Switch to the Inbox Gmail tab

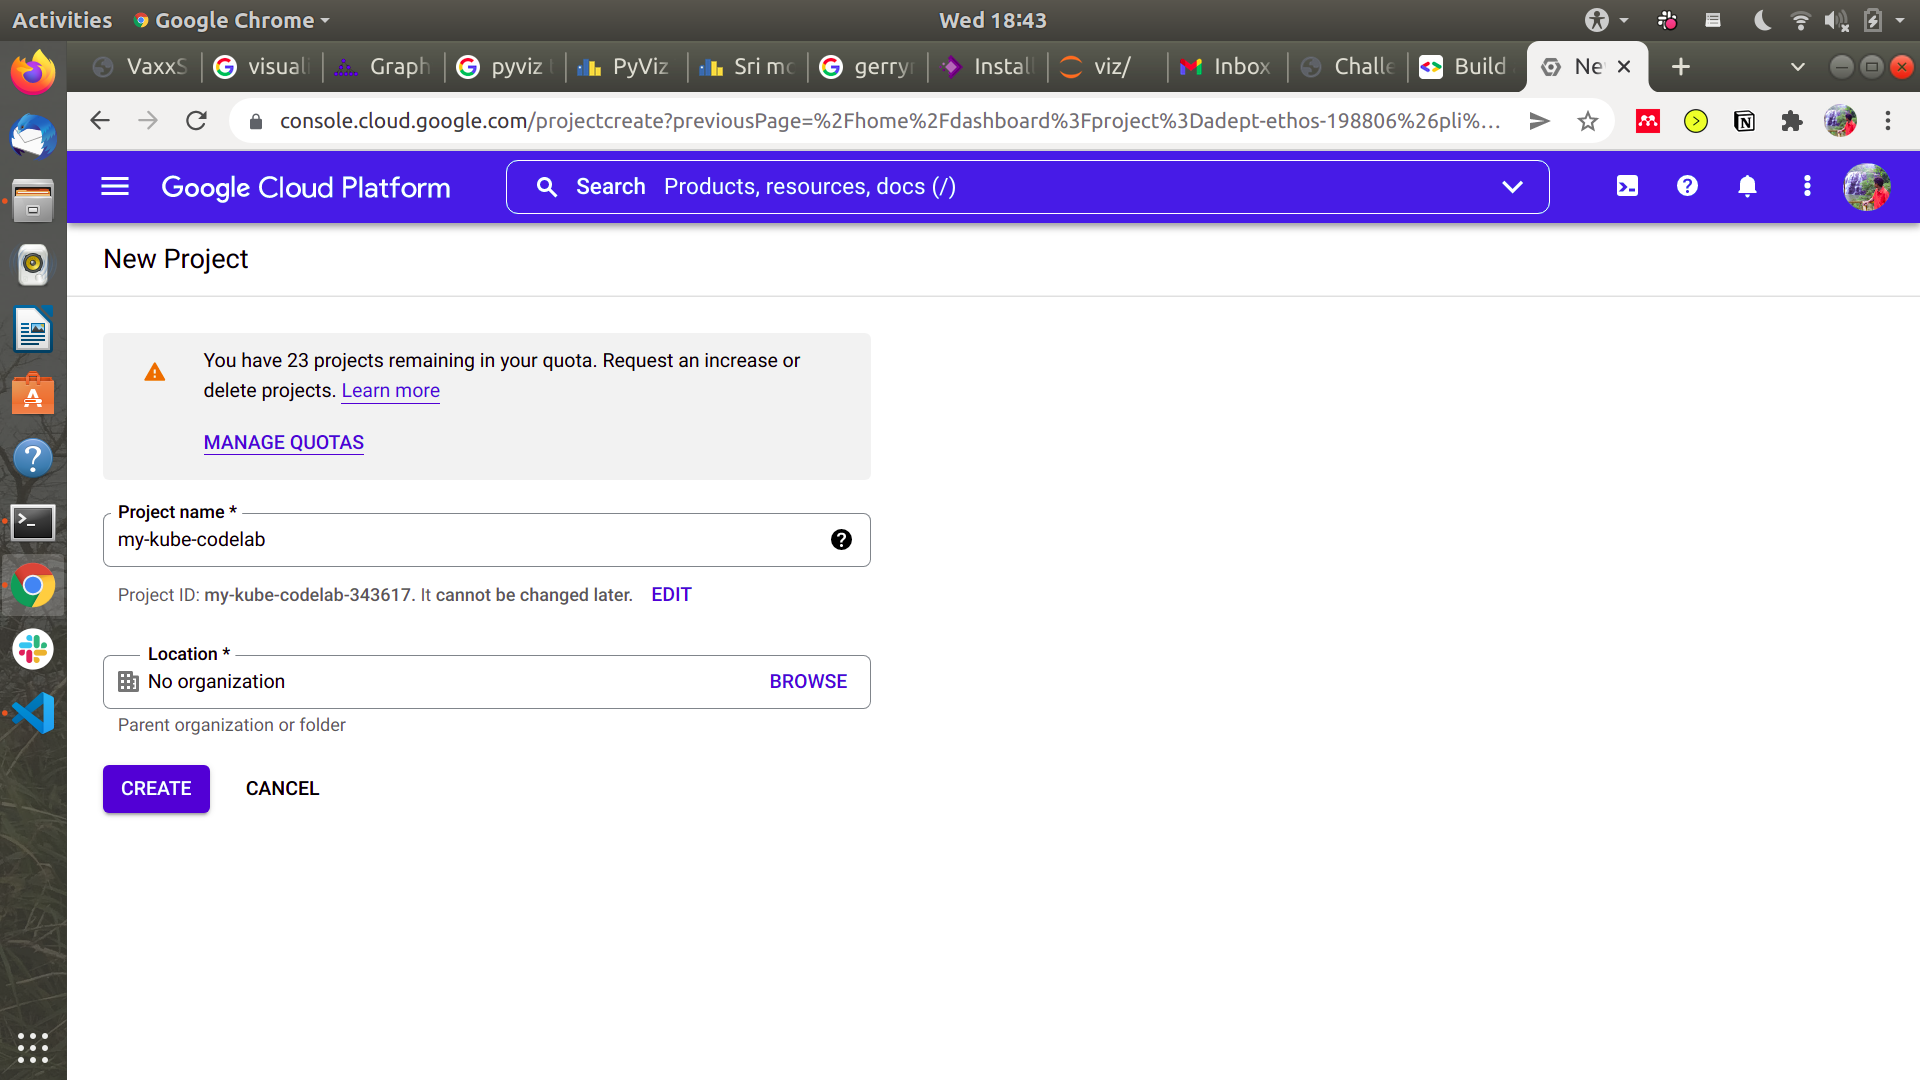[x=1227, y=67]
